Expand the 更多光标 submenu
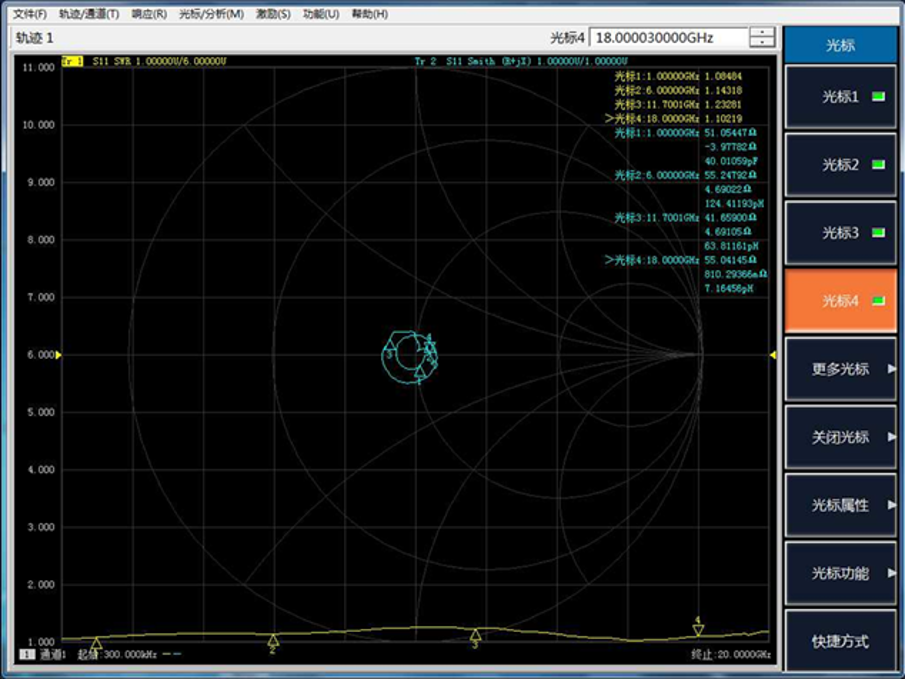This screenshot has height=679, width=905. click(840, 369)
